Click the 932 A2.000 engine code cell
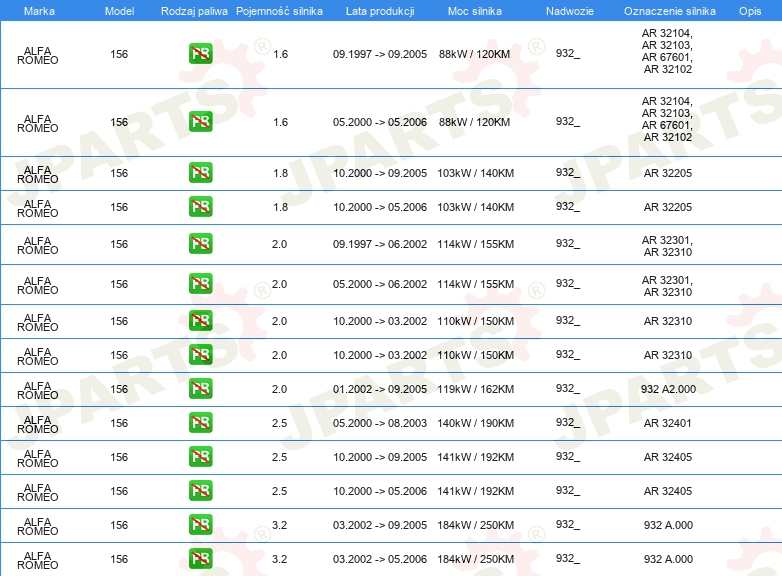 [668, 389]
